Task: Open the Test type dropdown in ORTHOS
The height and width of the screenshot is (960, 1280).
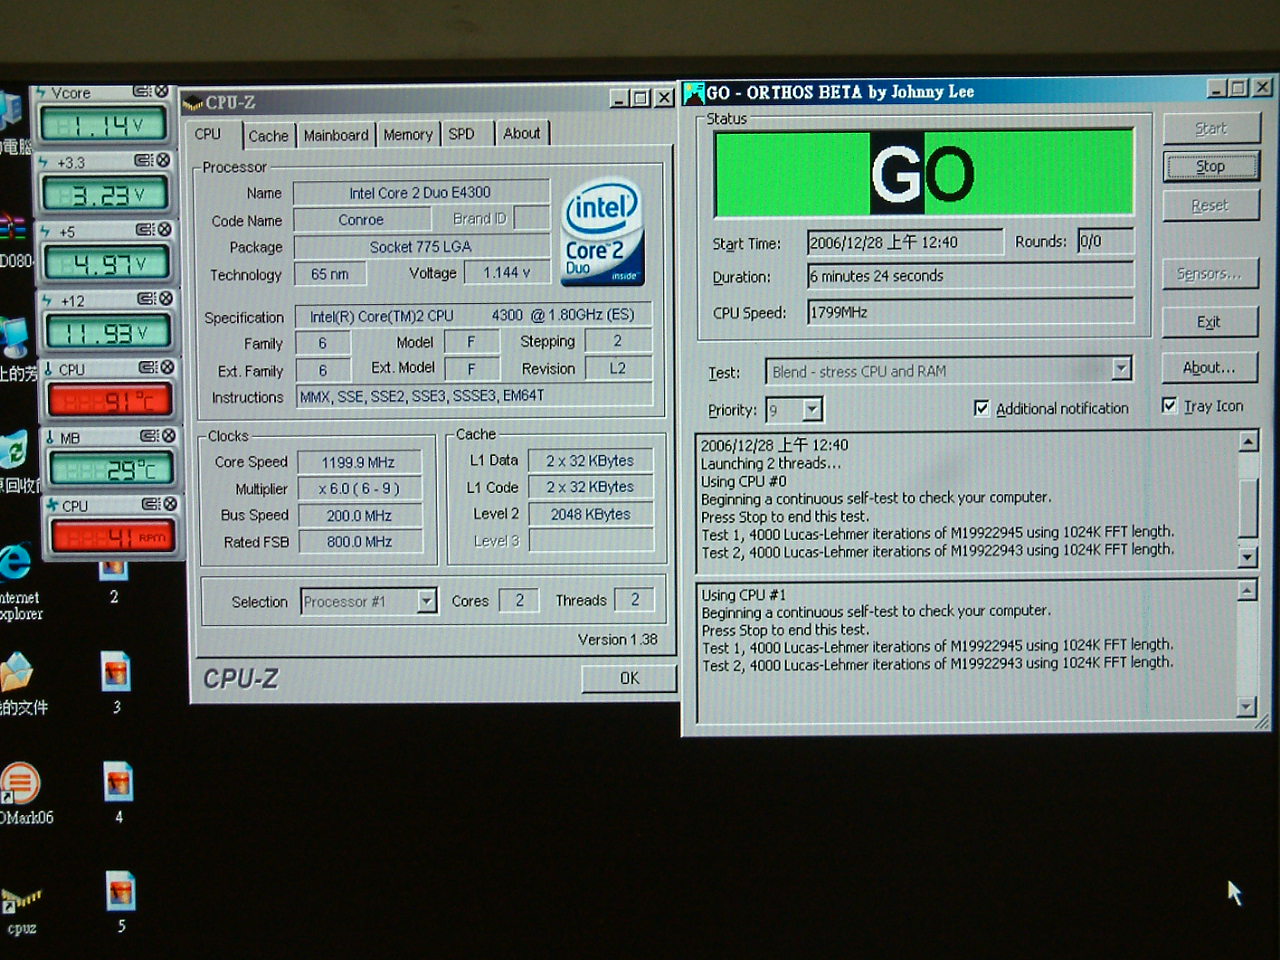Action: click(x=1121, y=369)
